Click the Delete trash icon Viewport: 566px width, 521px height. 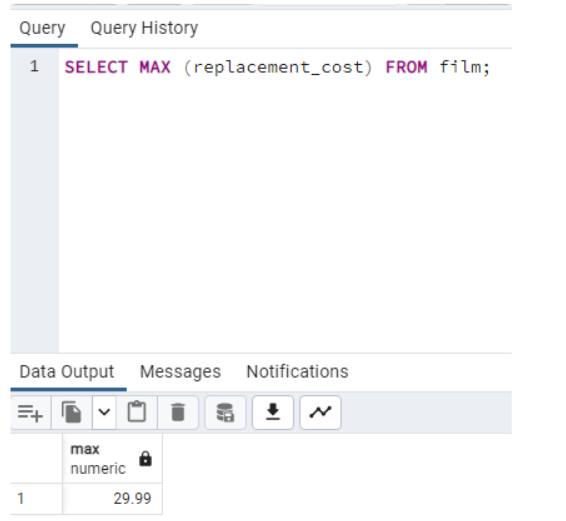point(178,412)
